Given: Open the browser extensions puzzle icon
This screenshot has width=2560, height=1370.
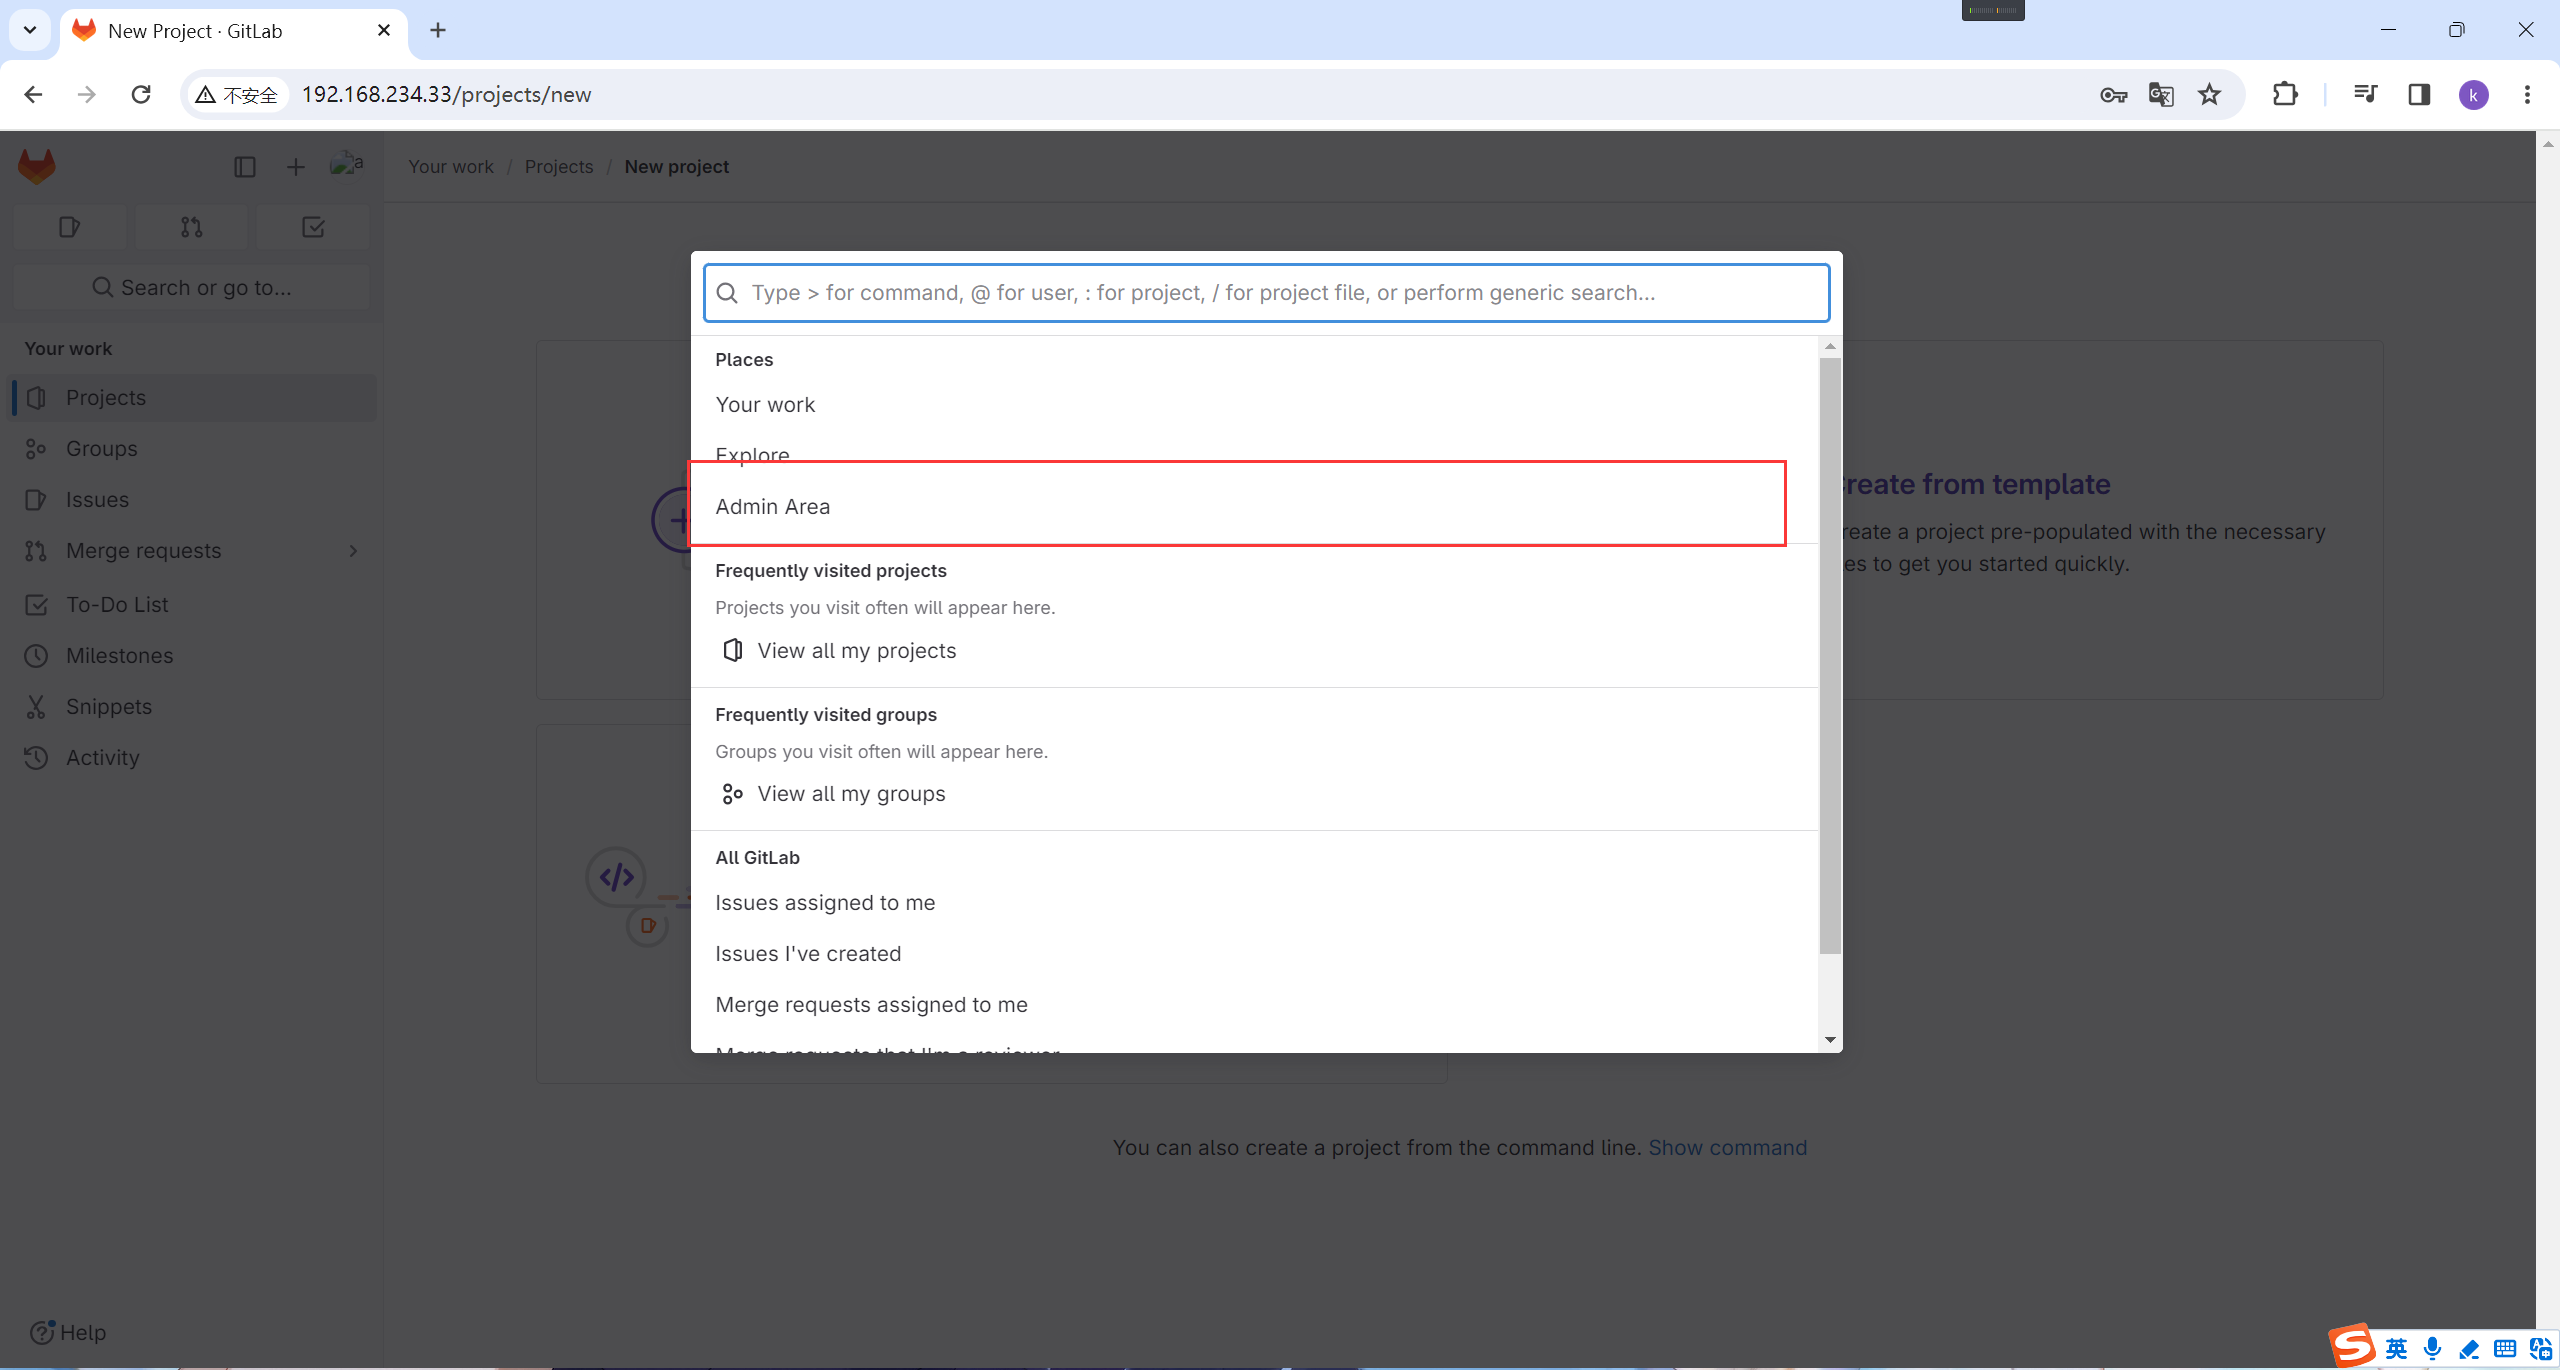Looking at the screenshot, I should pos(2285,95).
